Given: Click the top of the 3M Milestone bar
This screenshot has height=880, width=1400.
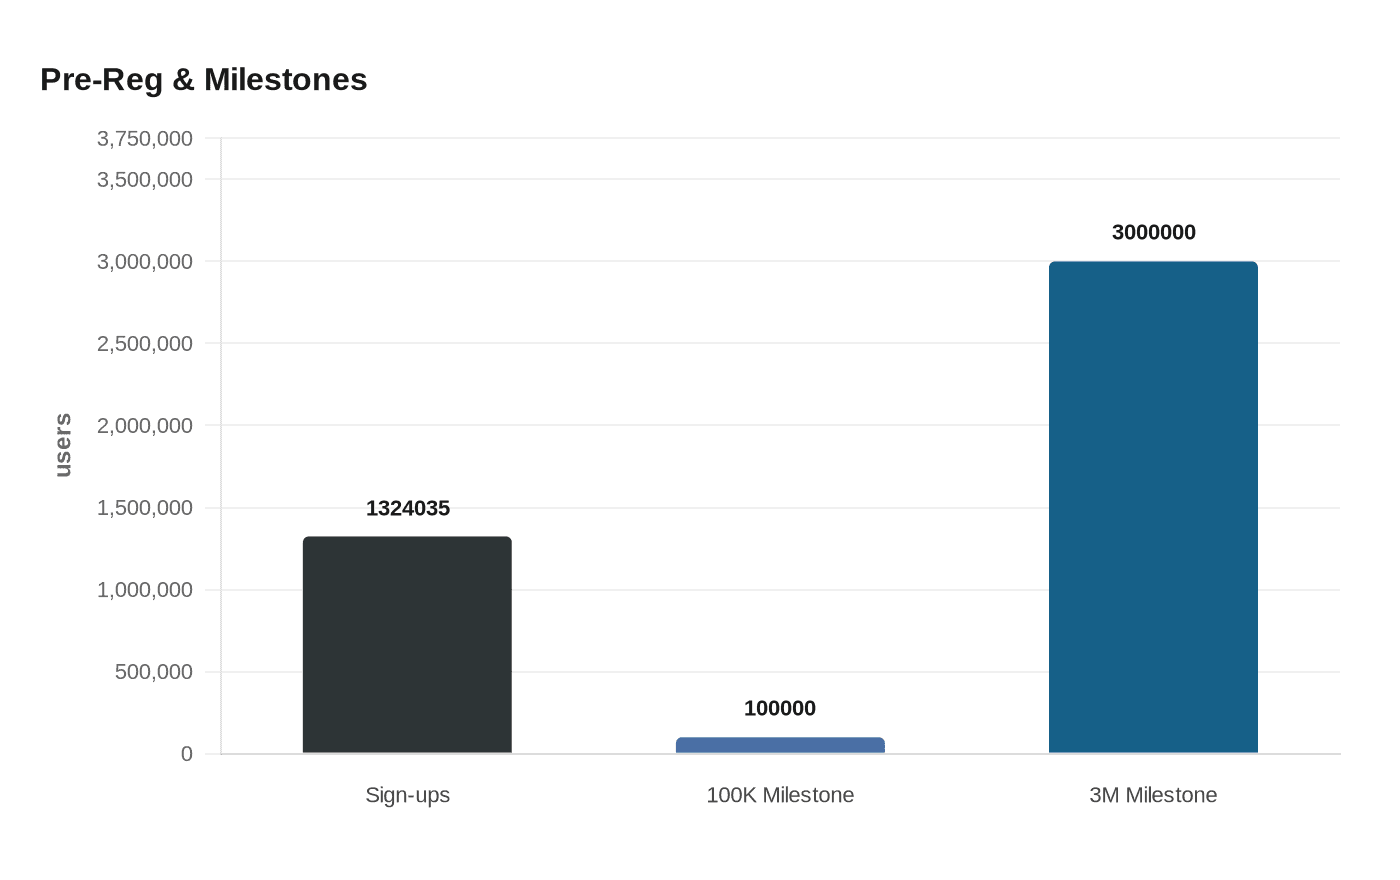Looking at the screenshot, I should 1153,265.
